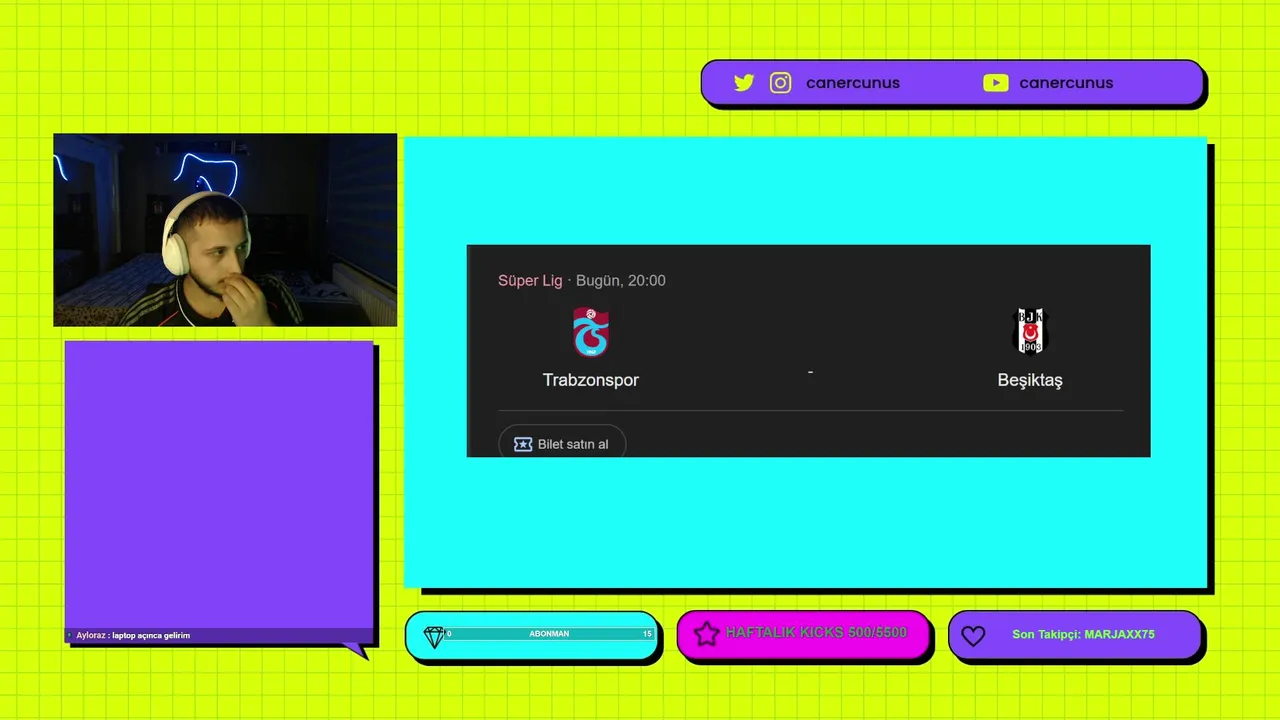
Task: Click the Instagram icon
Action: tap(780, 83)
